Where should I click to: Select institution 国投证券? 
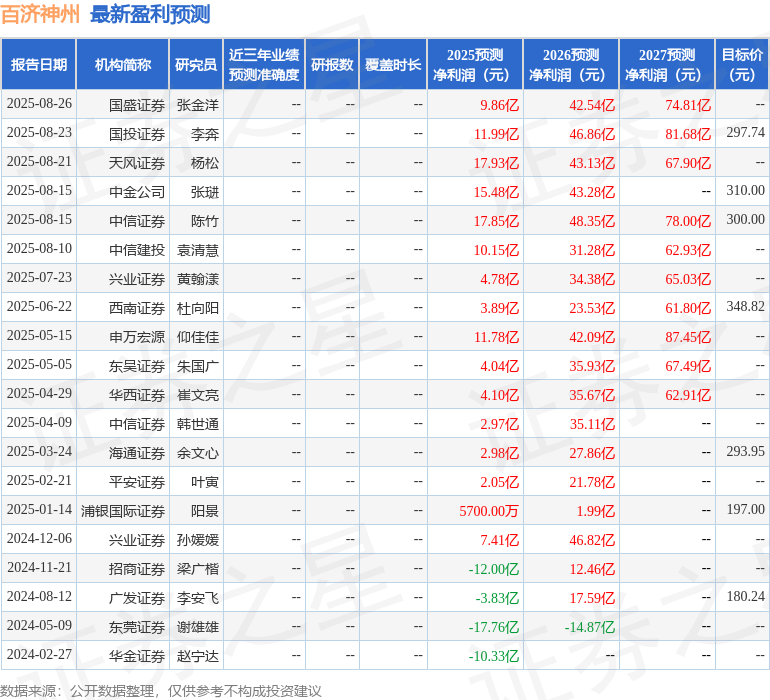(x=137, y=134)
